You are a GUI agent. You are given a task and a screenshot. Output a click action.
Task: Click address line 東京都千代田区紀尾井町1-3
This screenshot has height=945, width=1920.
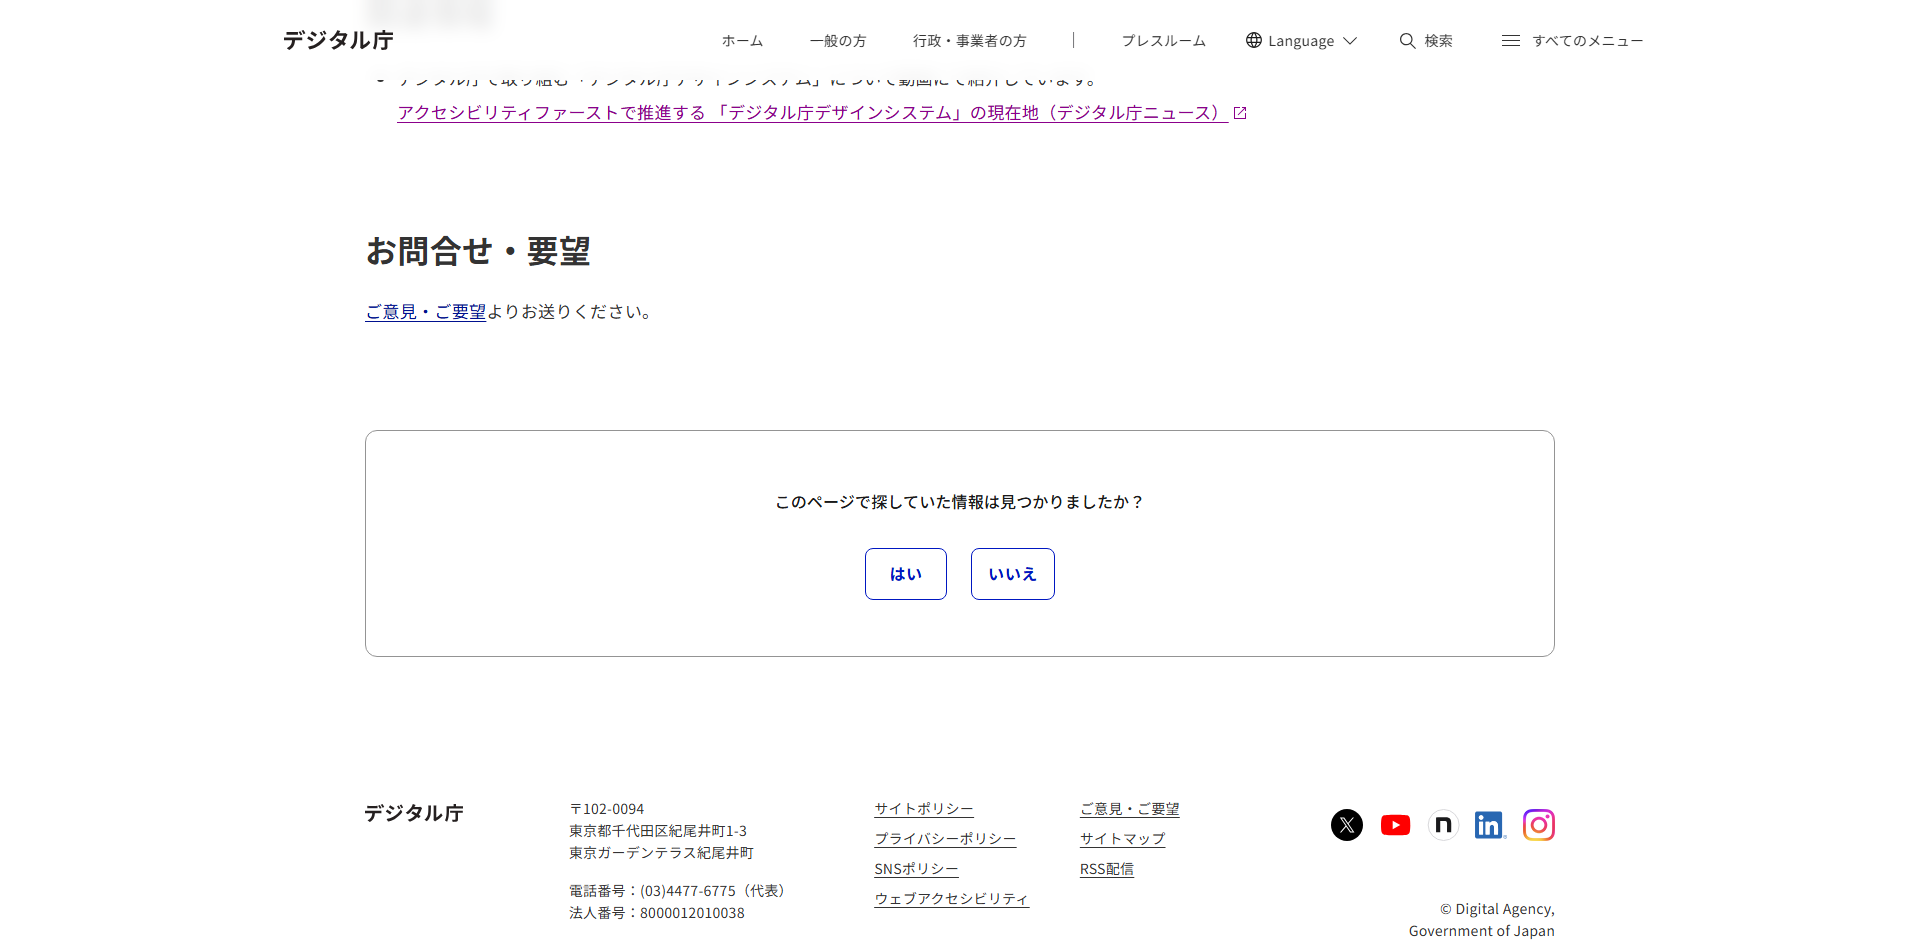click(x=658, y=831)
